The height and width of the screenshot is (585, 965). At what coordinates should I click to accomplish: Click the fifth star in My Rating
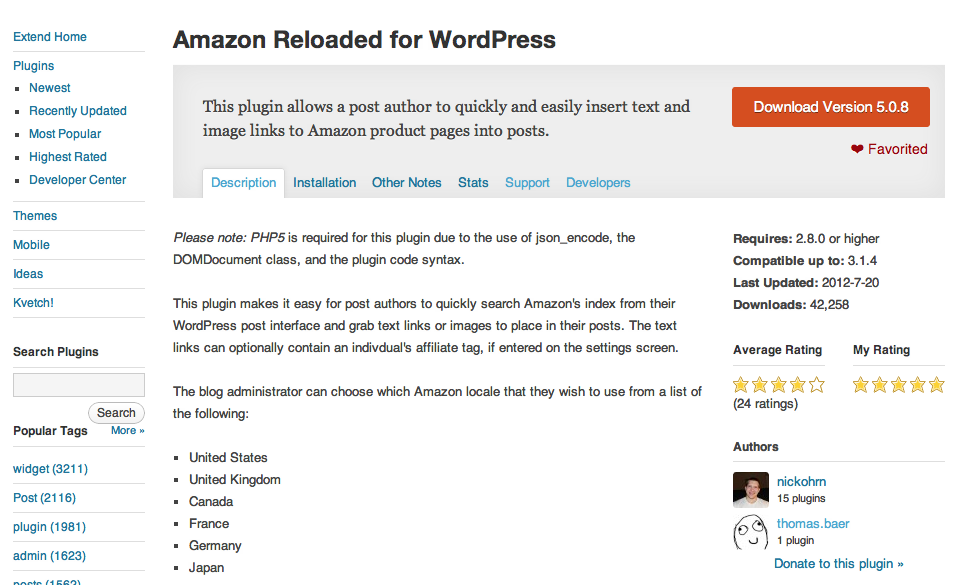936,385
